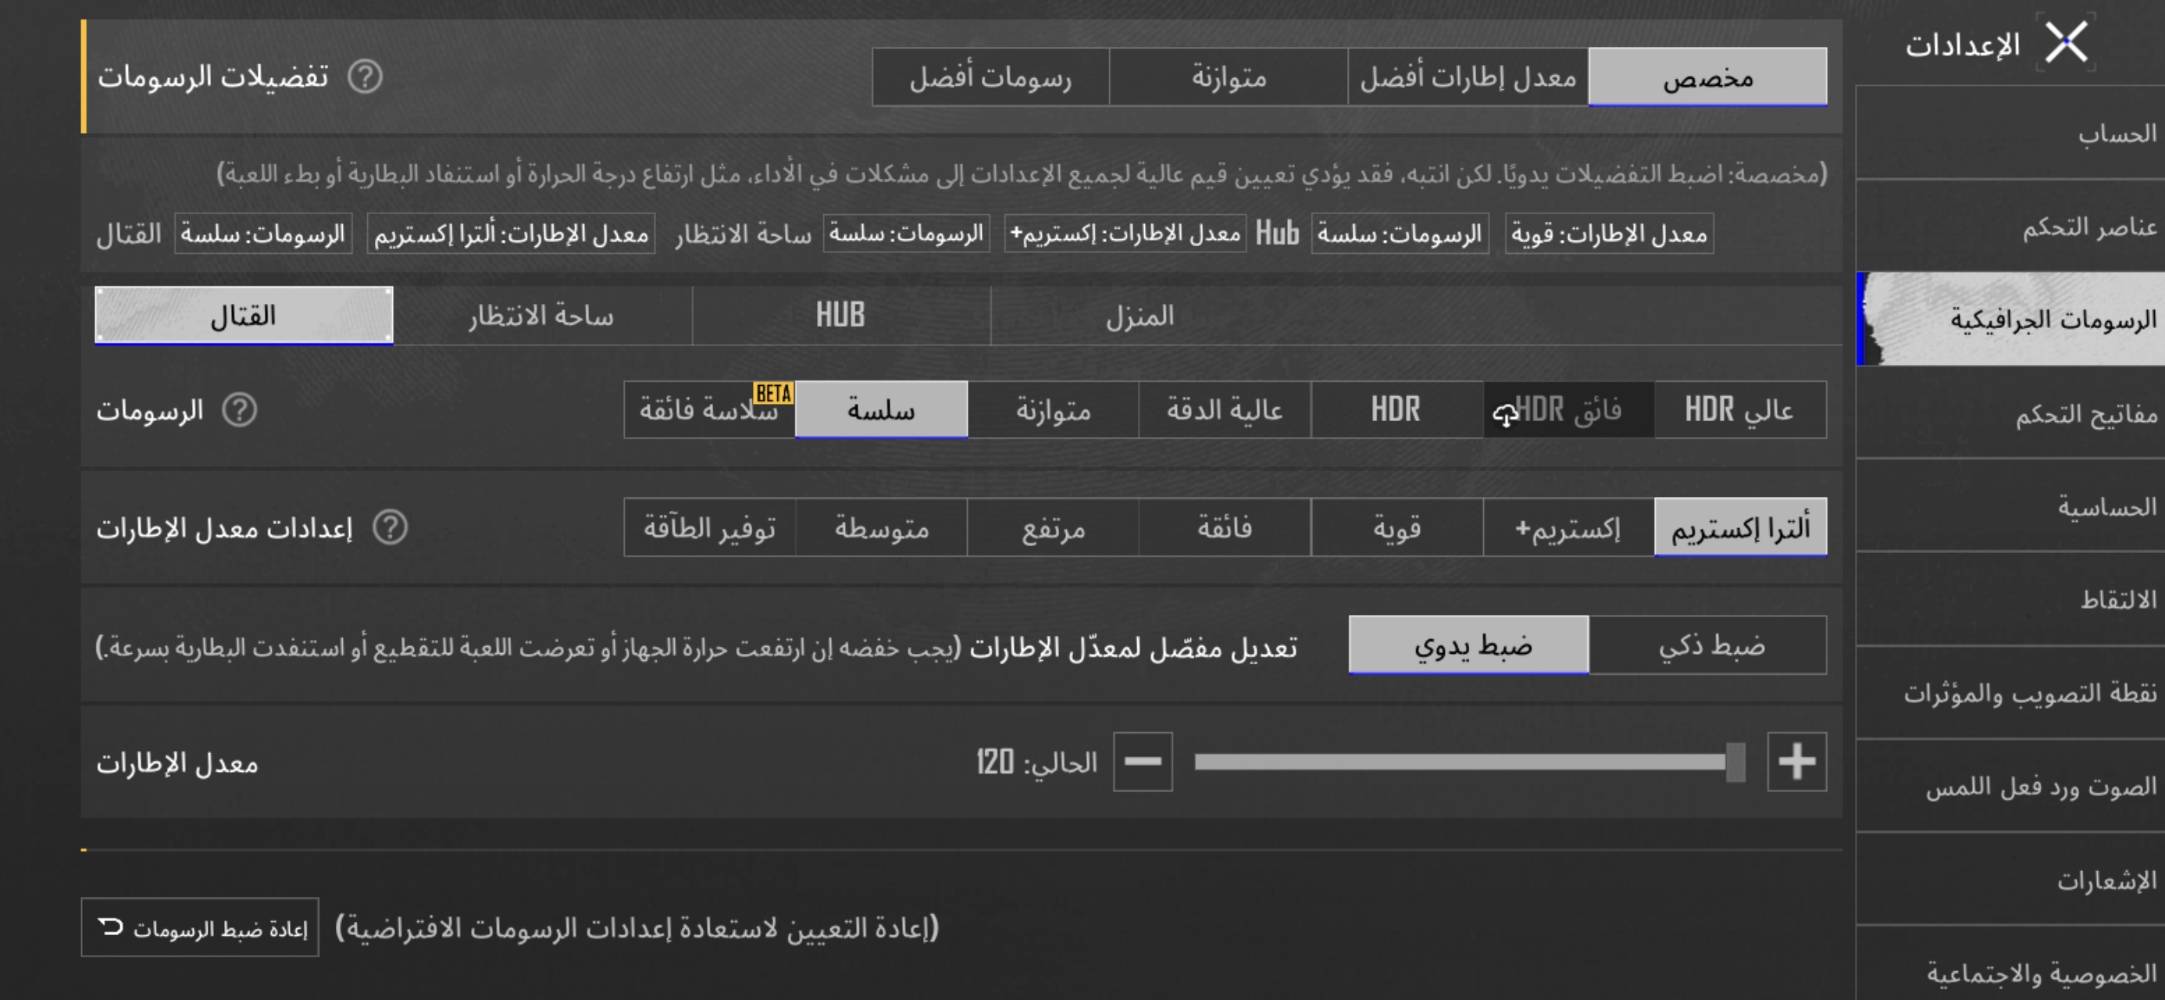Set frame rate to قوية
This screenshot has height=1000, width=2165.
coord(1396,527)
